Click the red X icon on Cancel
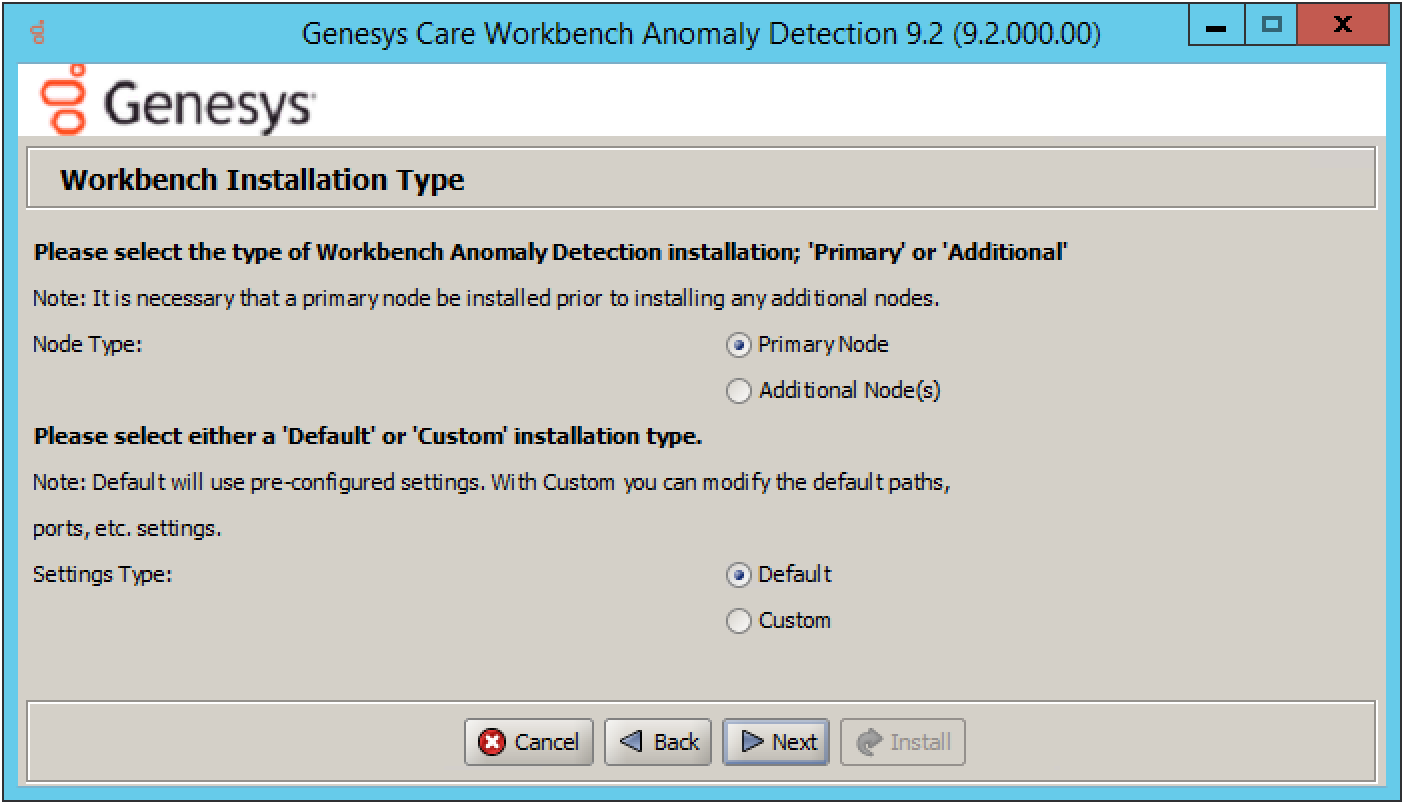Viewport: 1404px width, 804px height. point(492,742)
